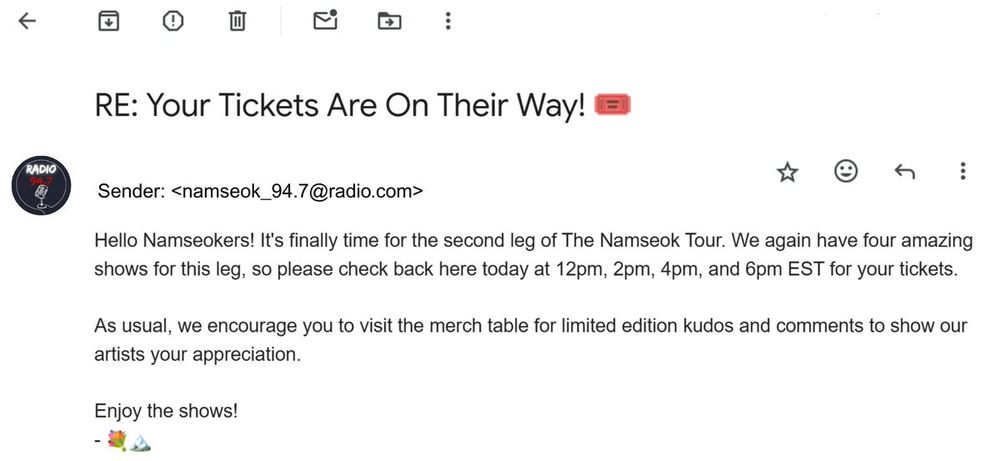The height and width of the screenshot is (461, 1000).
Task: Click the red ticket emoji in subject
Action: pos(612,105)
